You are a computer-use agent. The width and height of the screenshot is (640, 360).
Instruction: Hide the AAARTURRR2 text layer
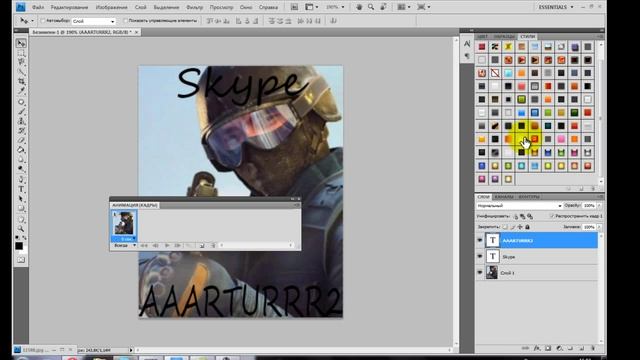click(480, 240)
